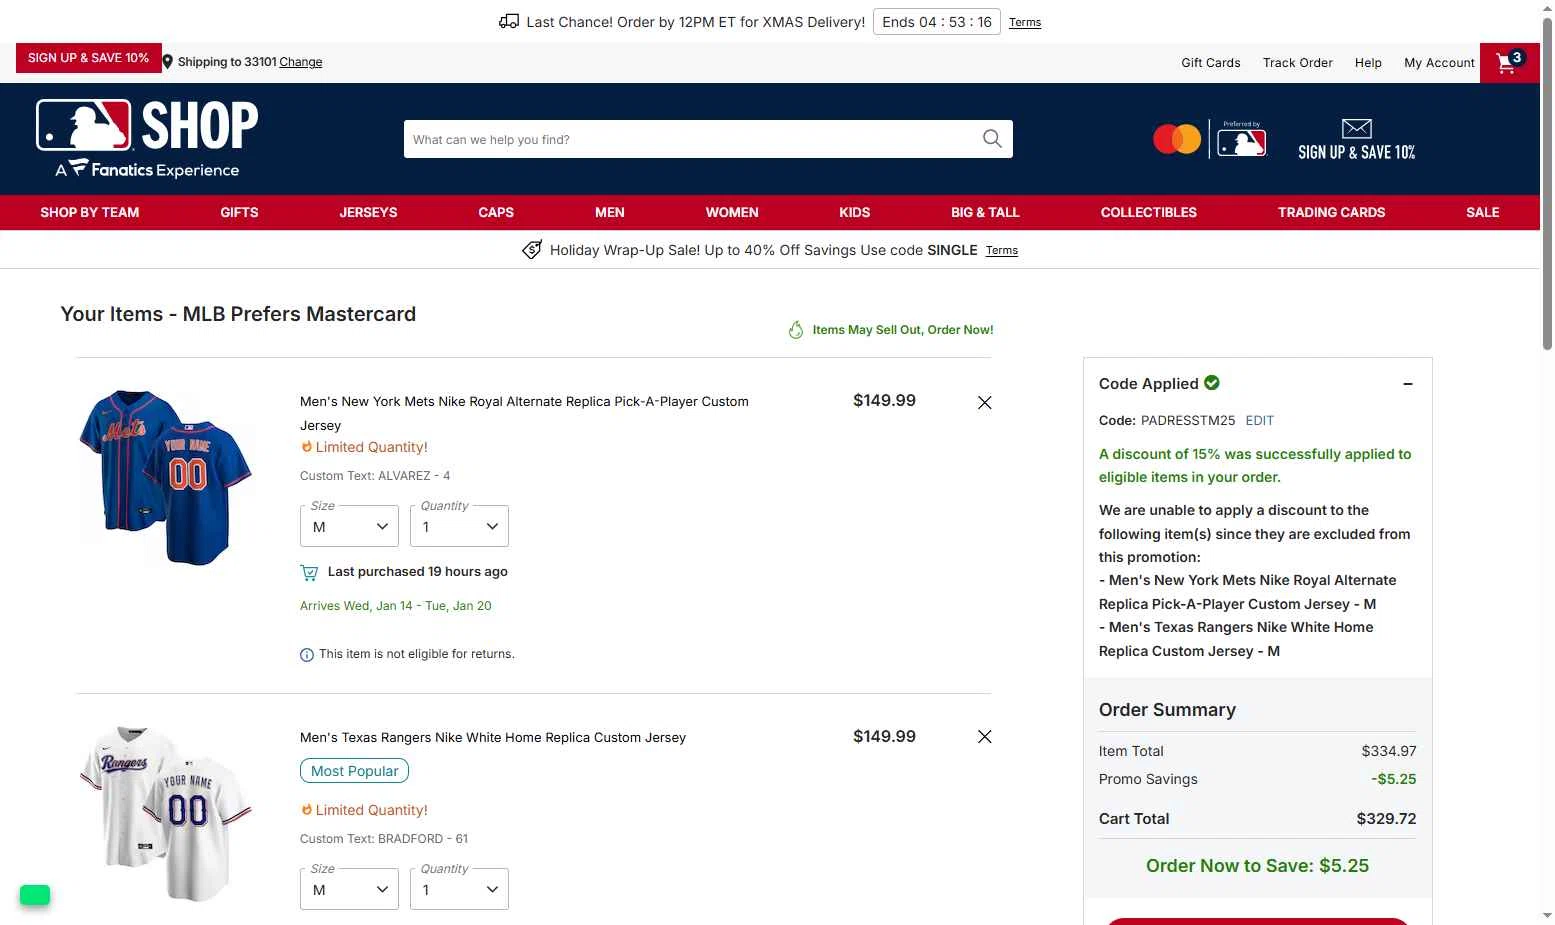Open the CAPS menu
This screenshot has width=1555, height=925.
click(496, 212)
